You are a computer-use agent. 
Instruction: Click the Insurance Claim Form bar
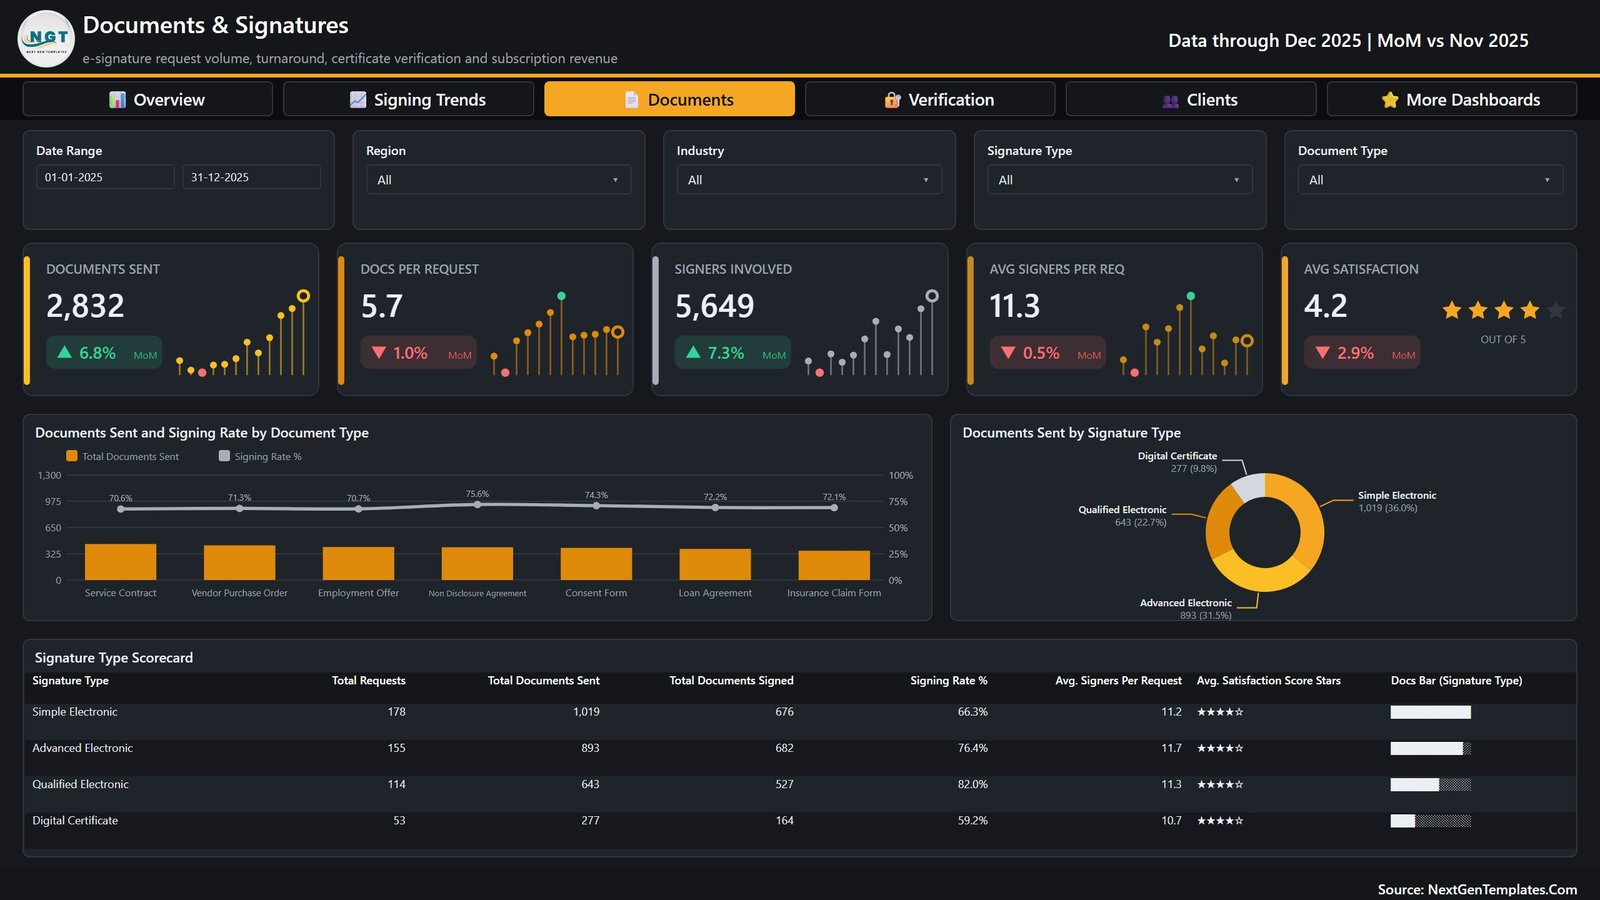834,565
